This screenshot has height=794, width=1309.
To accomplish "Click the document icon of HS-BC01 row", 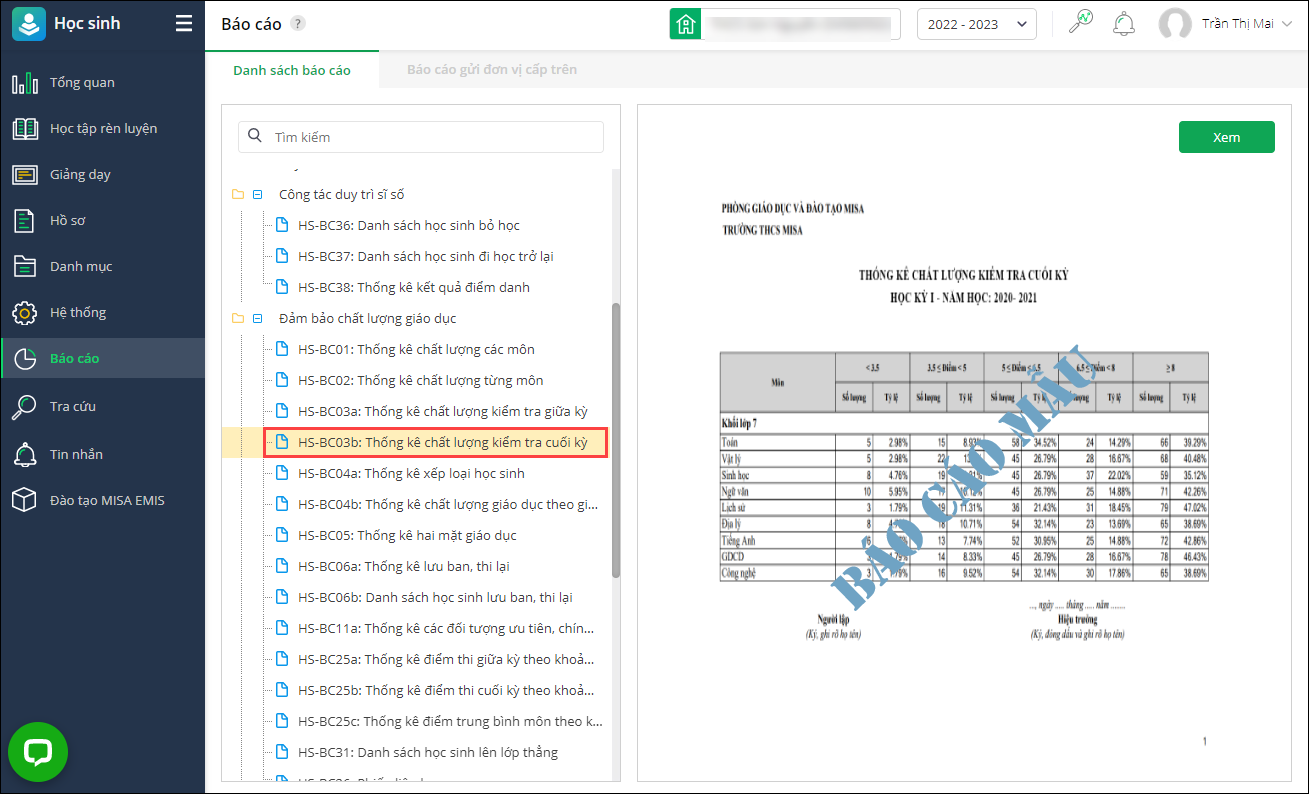I will tap(282, 349).
